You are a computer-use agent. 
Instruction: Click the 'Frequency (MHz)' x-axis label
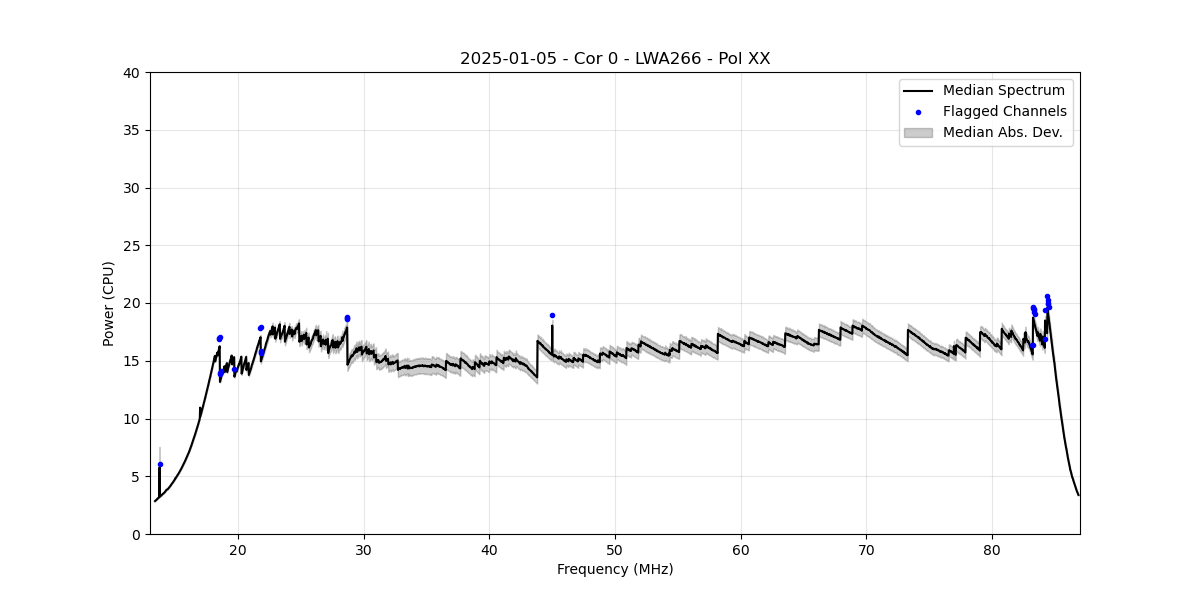[615, 569]
